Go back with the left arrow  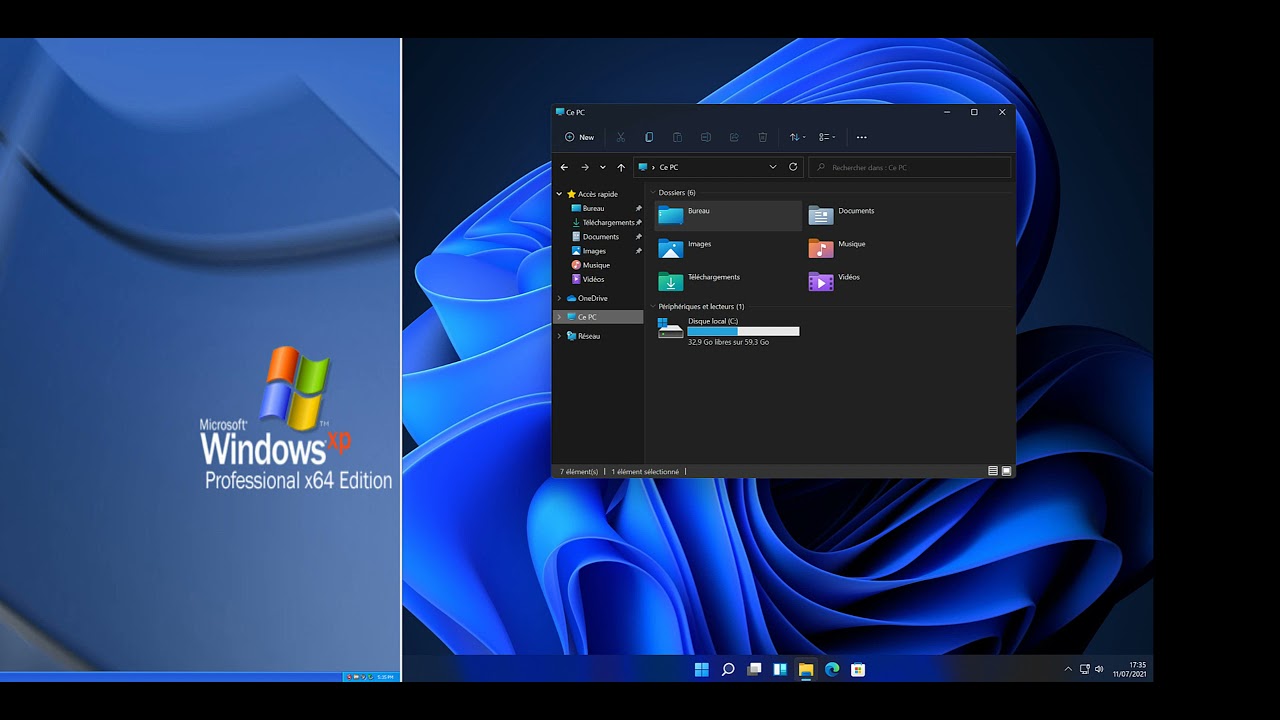click(564, 167)
